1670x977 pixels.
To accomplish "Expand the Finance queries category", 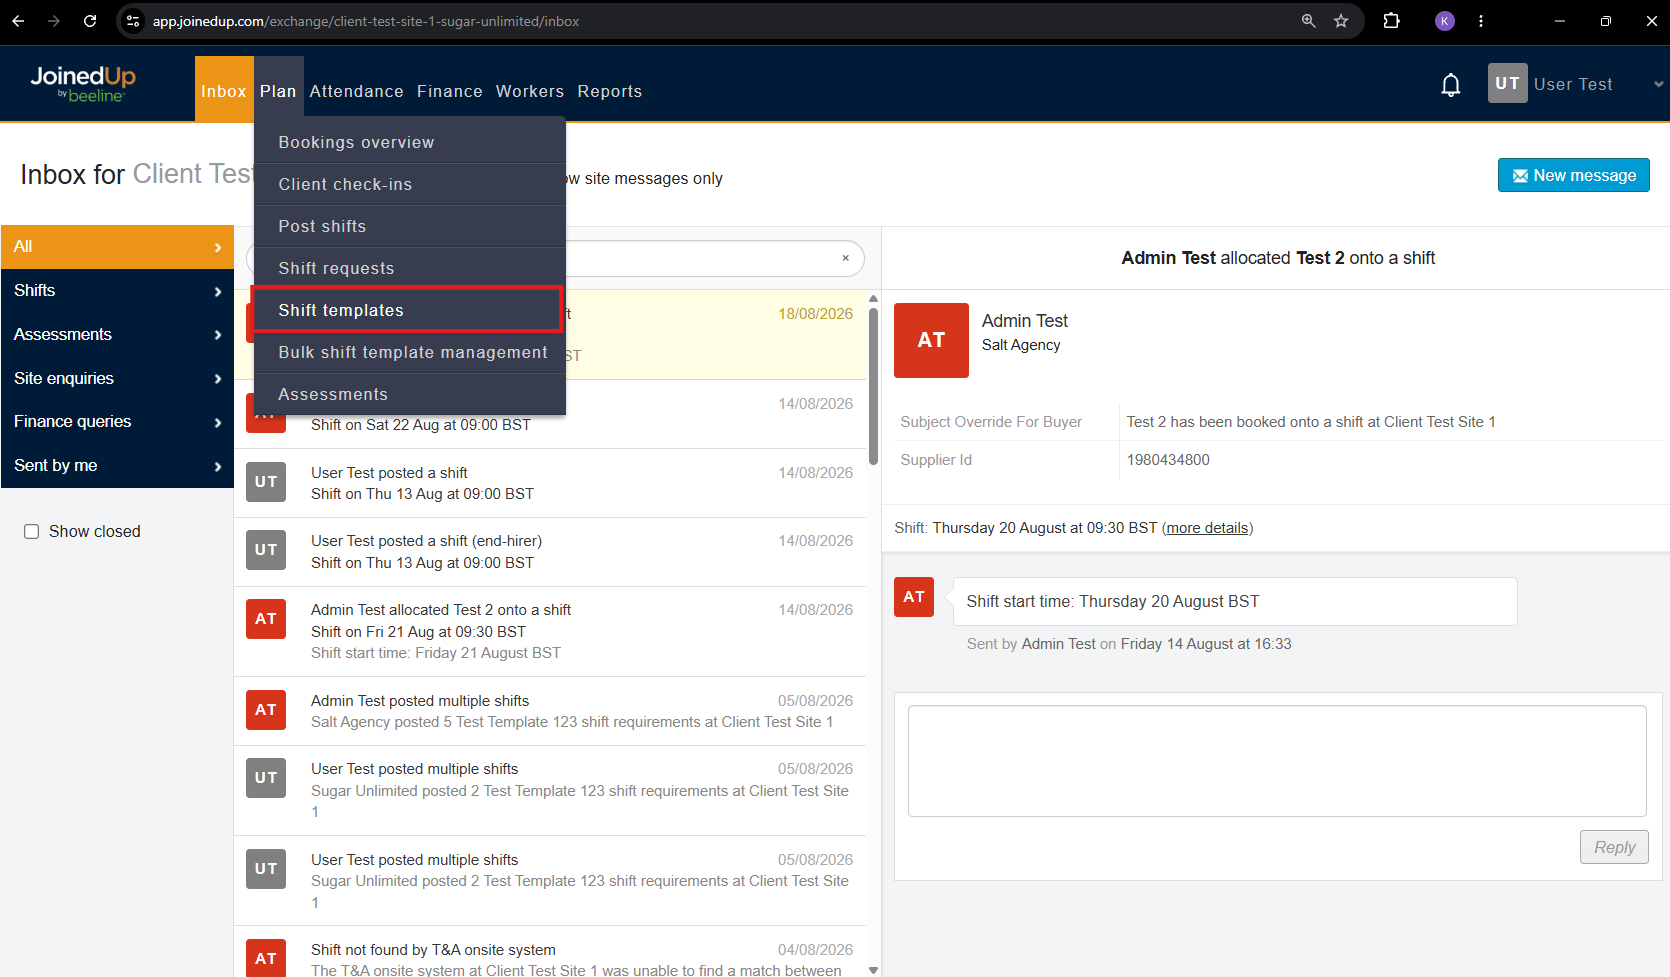I will tap(117, 422).
